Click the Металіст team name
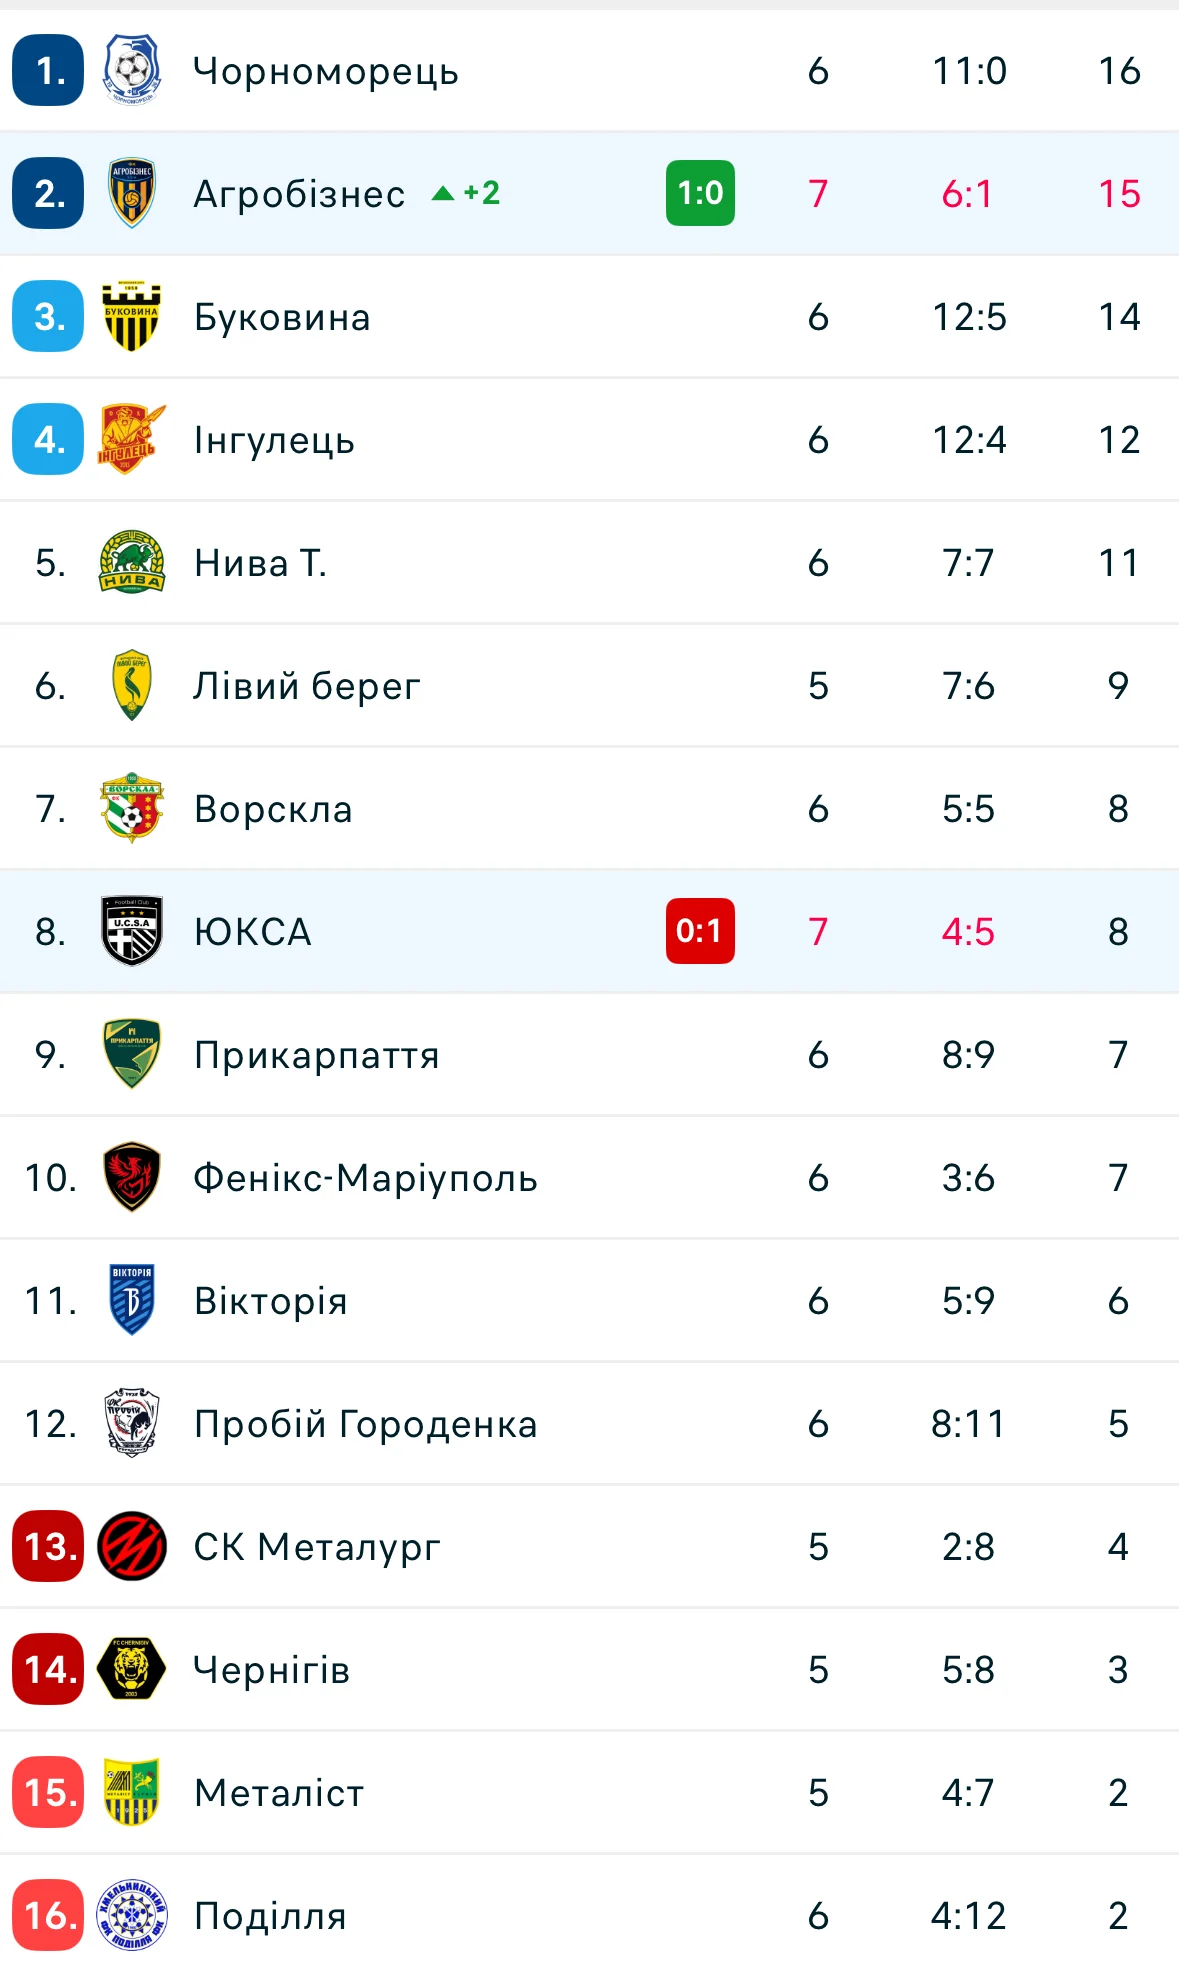Image resolution: width=1179 pixels, height=1969 pixels. [x=279, y=1793]
